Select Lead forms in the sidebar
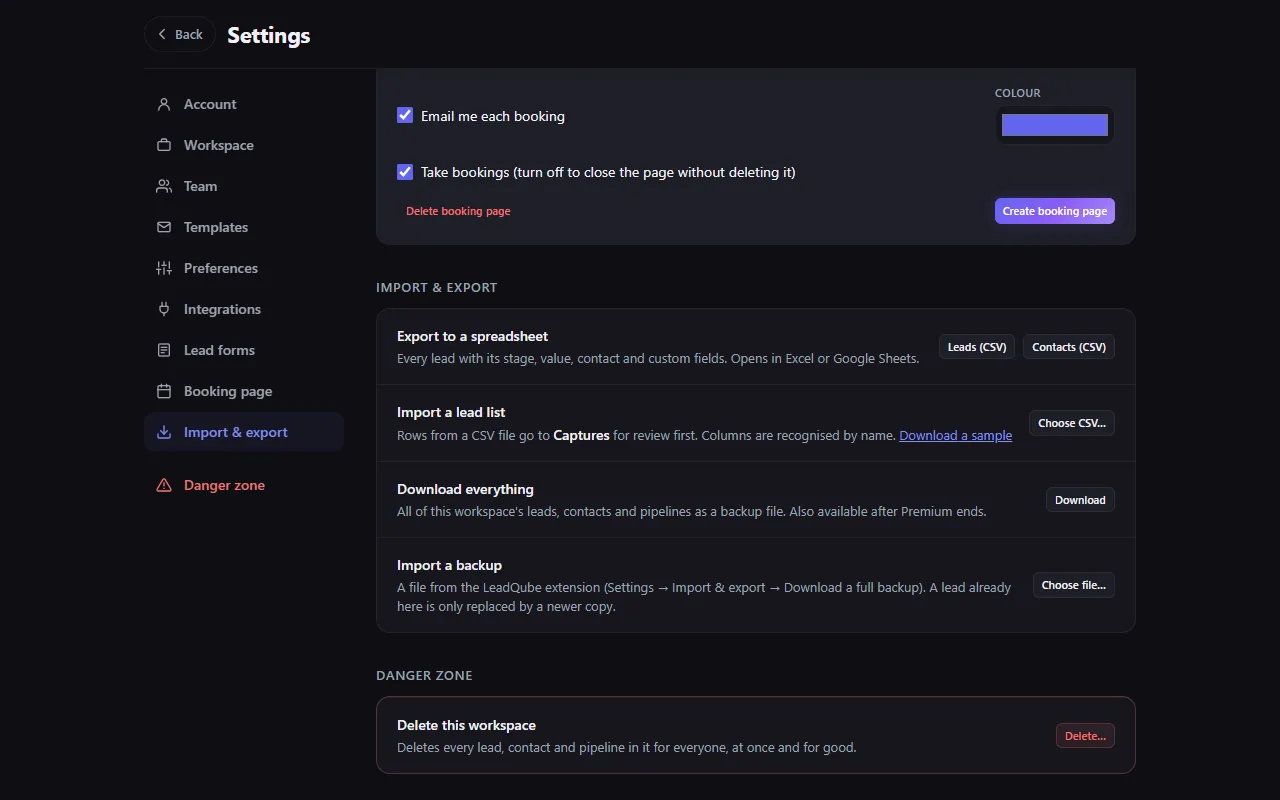This screenshot has height=800, width=1280. [x=244, y=350]
